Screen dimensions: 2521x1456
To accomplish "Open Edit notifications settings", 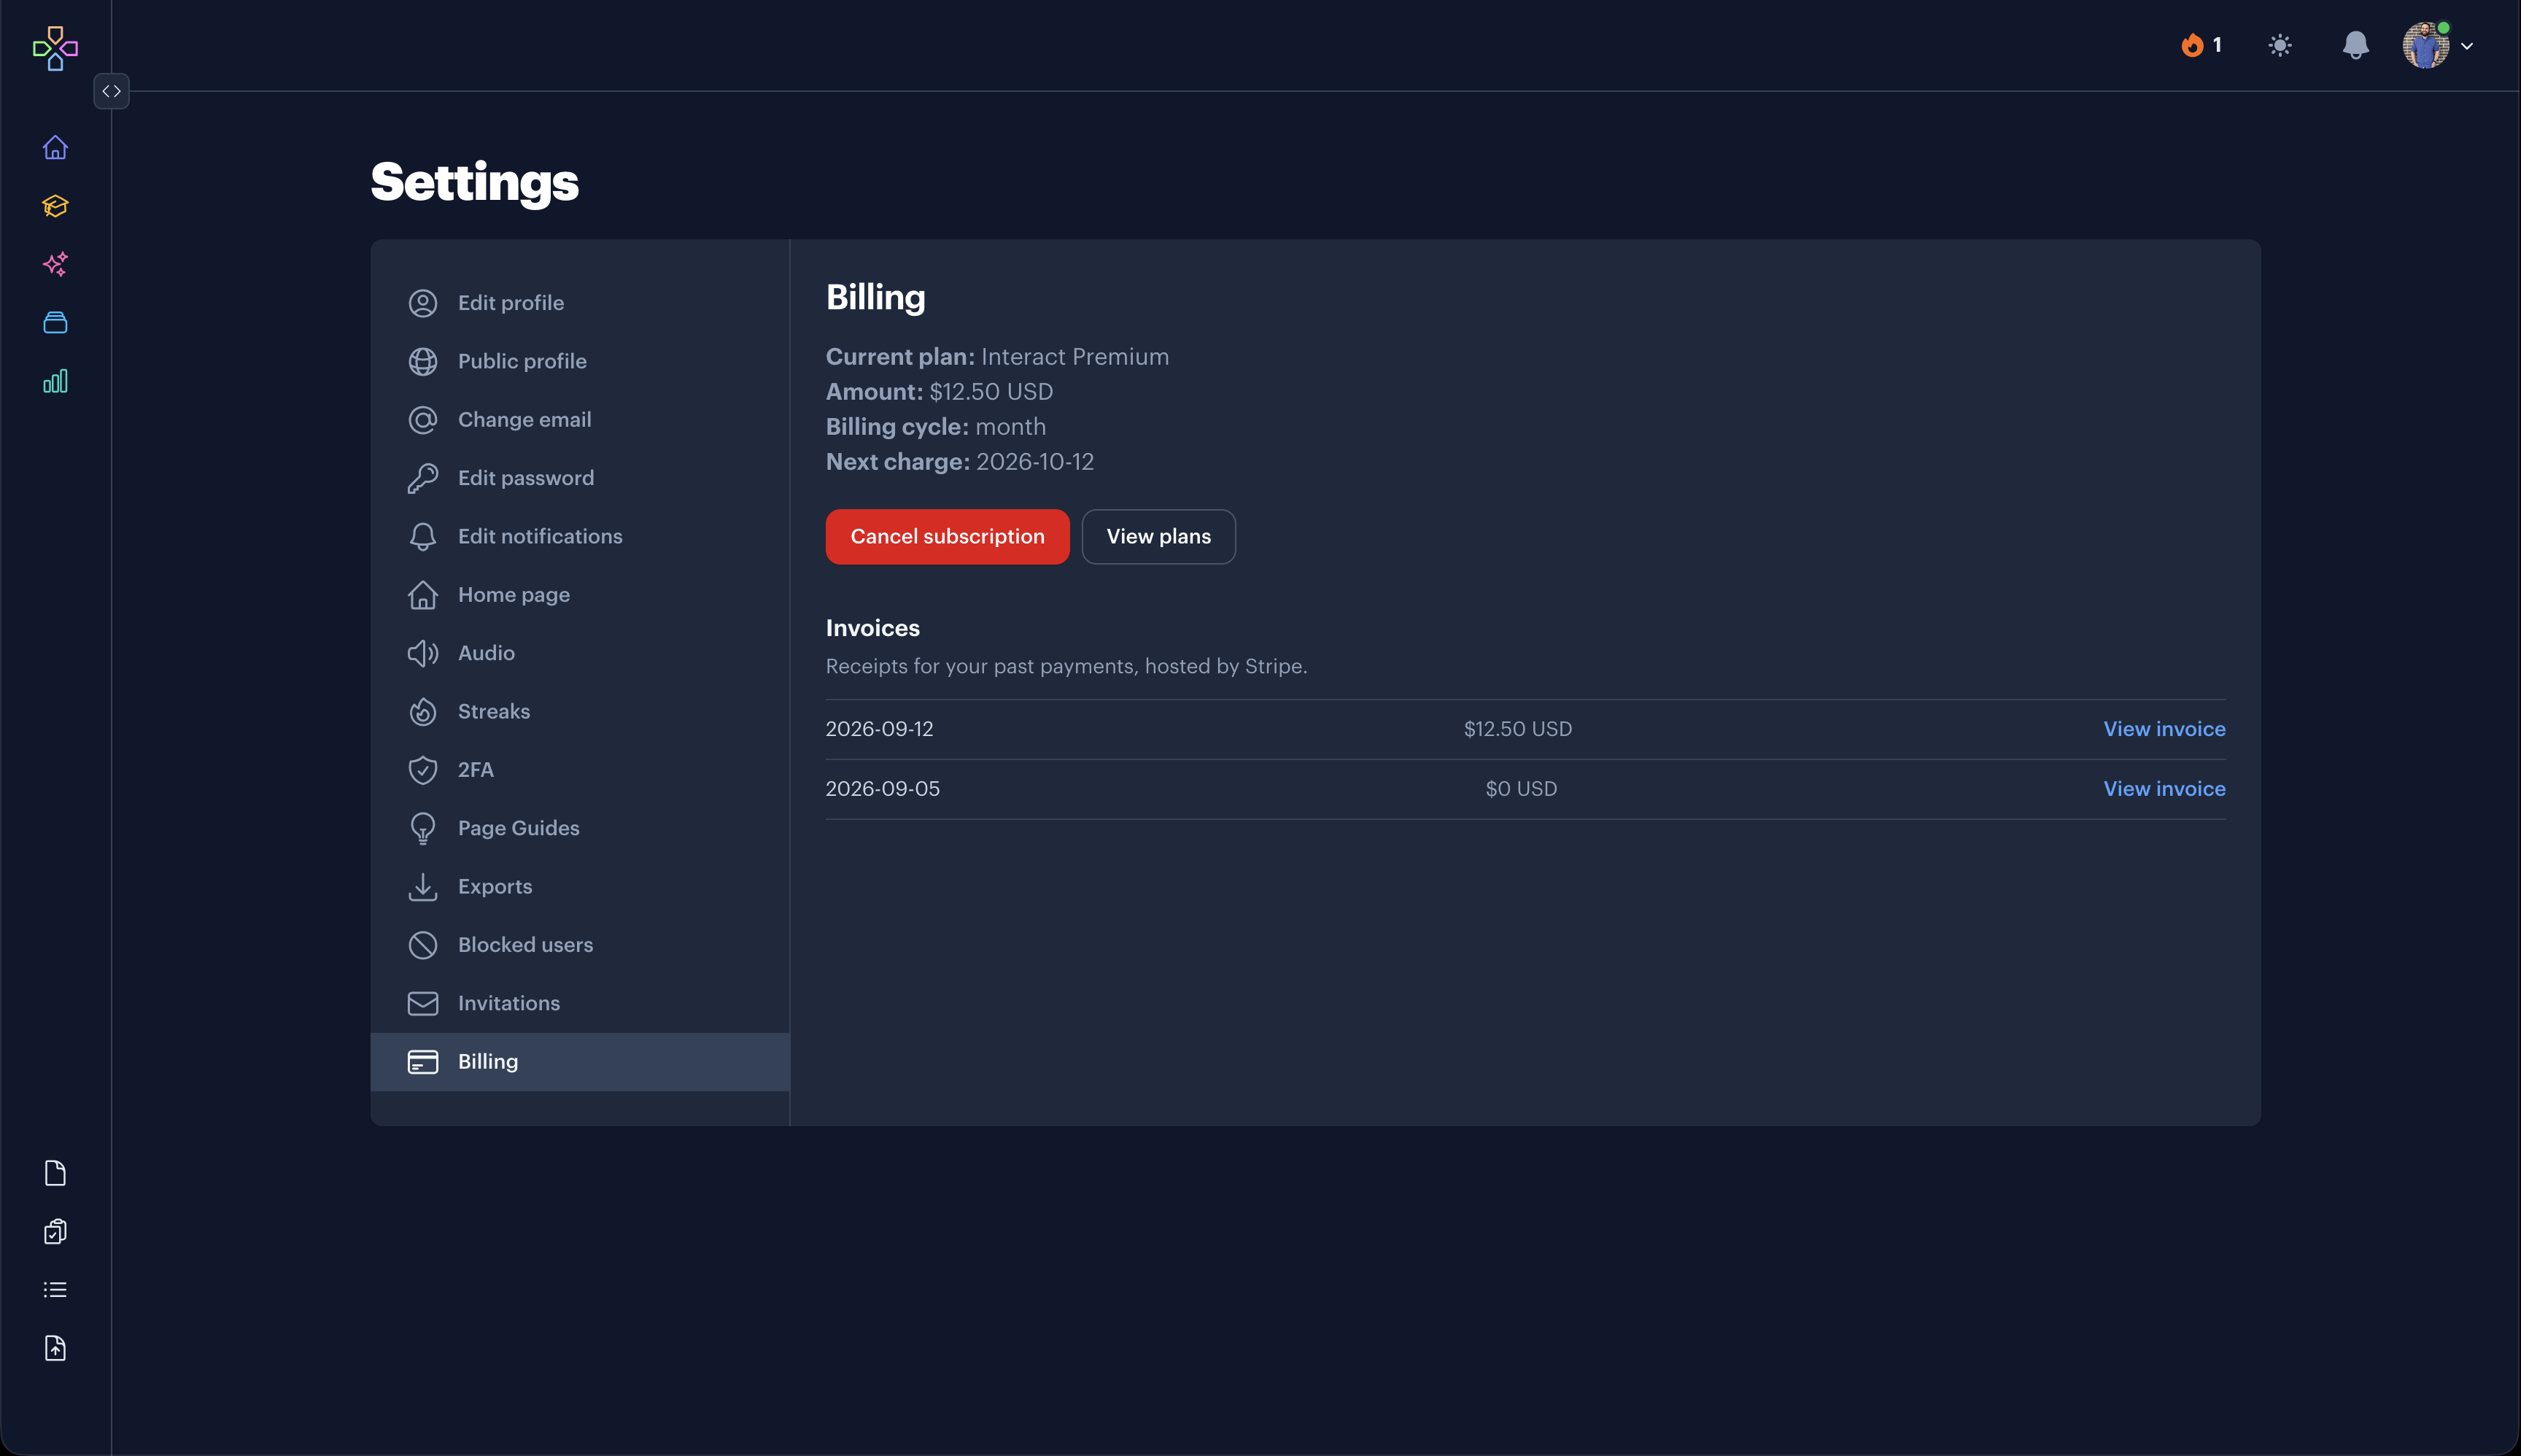I will [580, 536].
